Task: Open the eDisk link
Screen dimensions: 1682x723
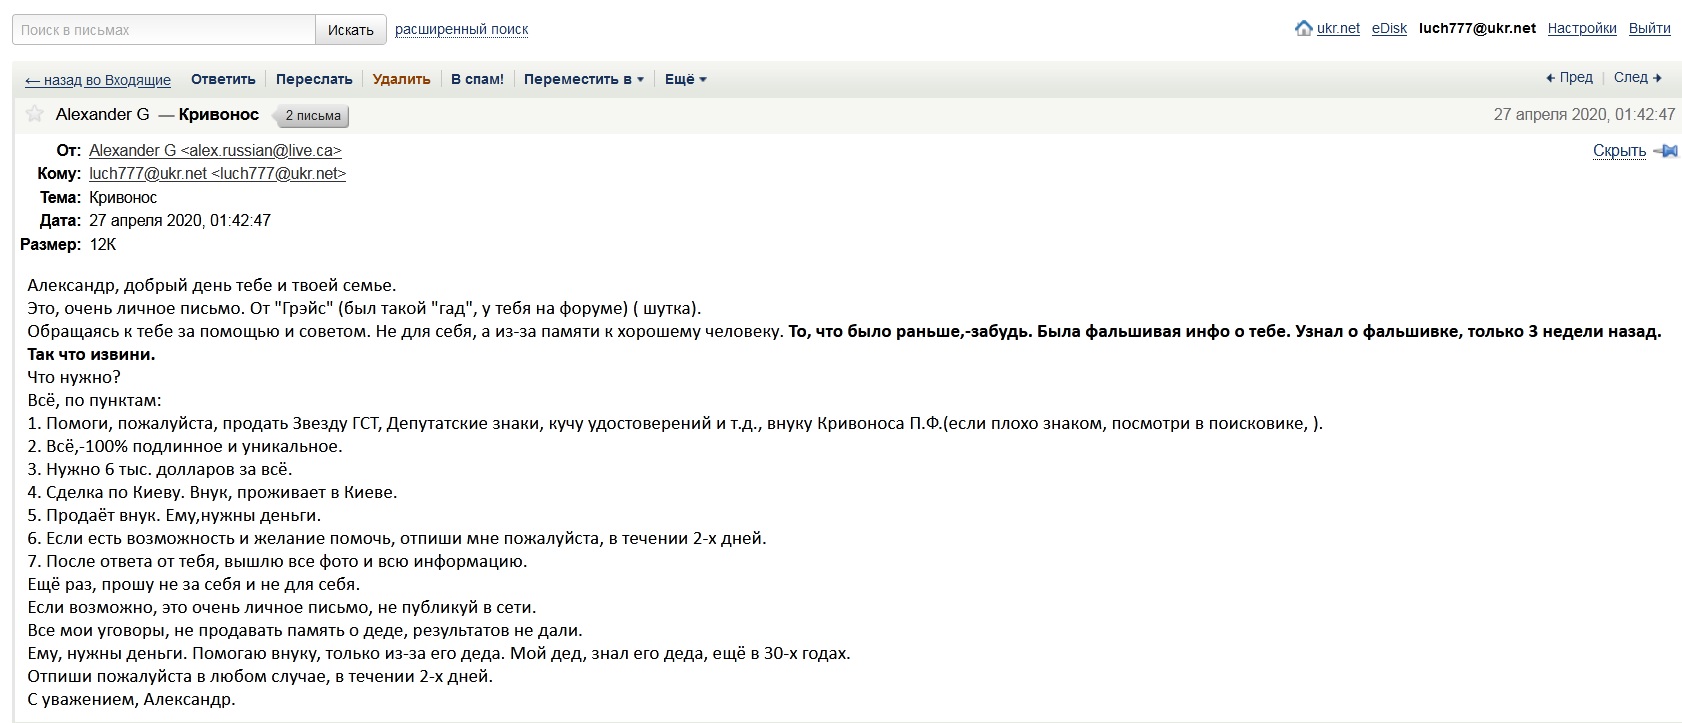Action: [1389, 28]
